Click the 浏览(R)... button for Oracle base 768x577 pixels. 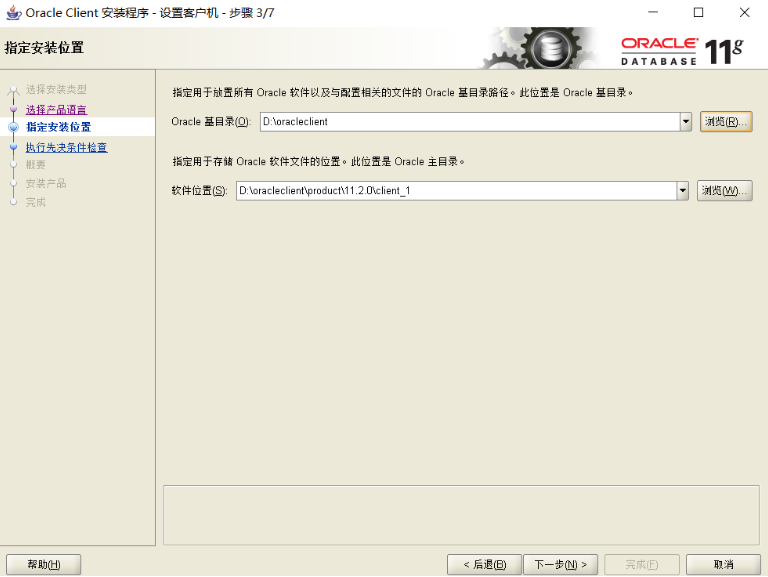(x=726, y=122)
